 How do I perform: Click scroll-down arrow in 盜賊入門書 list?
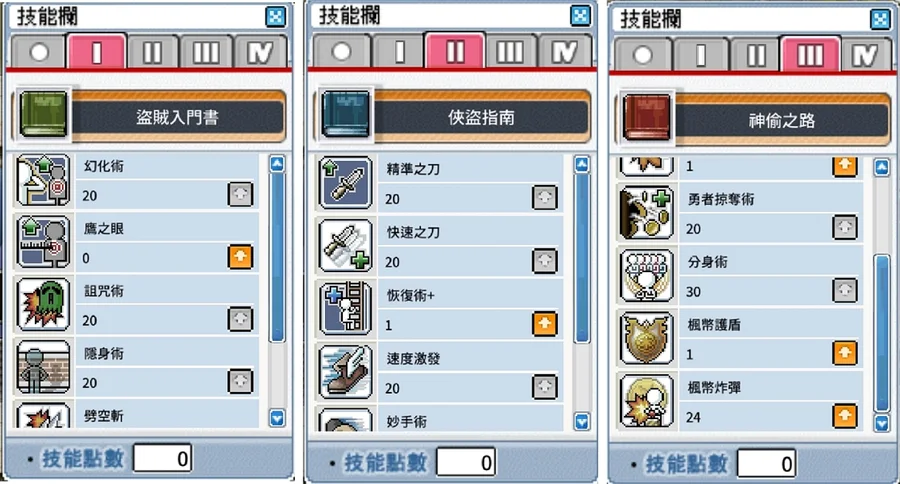(277, 418)
